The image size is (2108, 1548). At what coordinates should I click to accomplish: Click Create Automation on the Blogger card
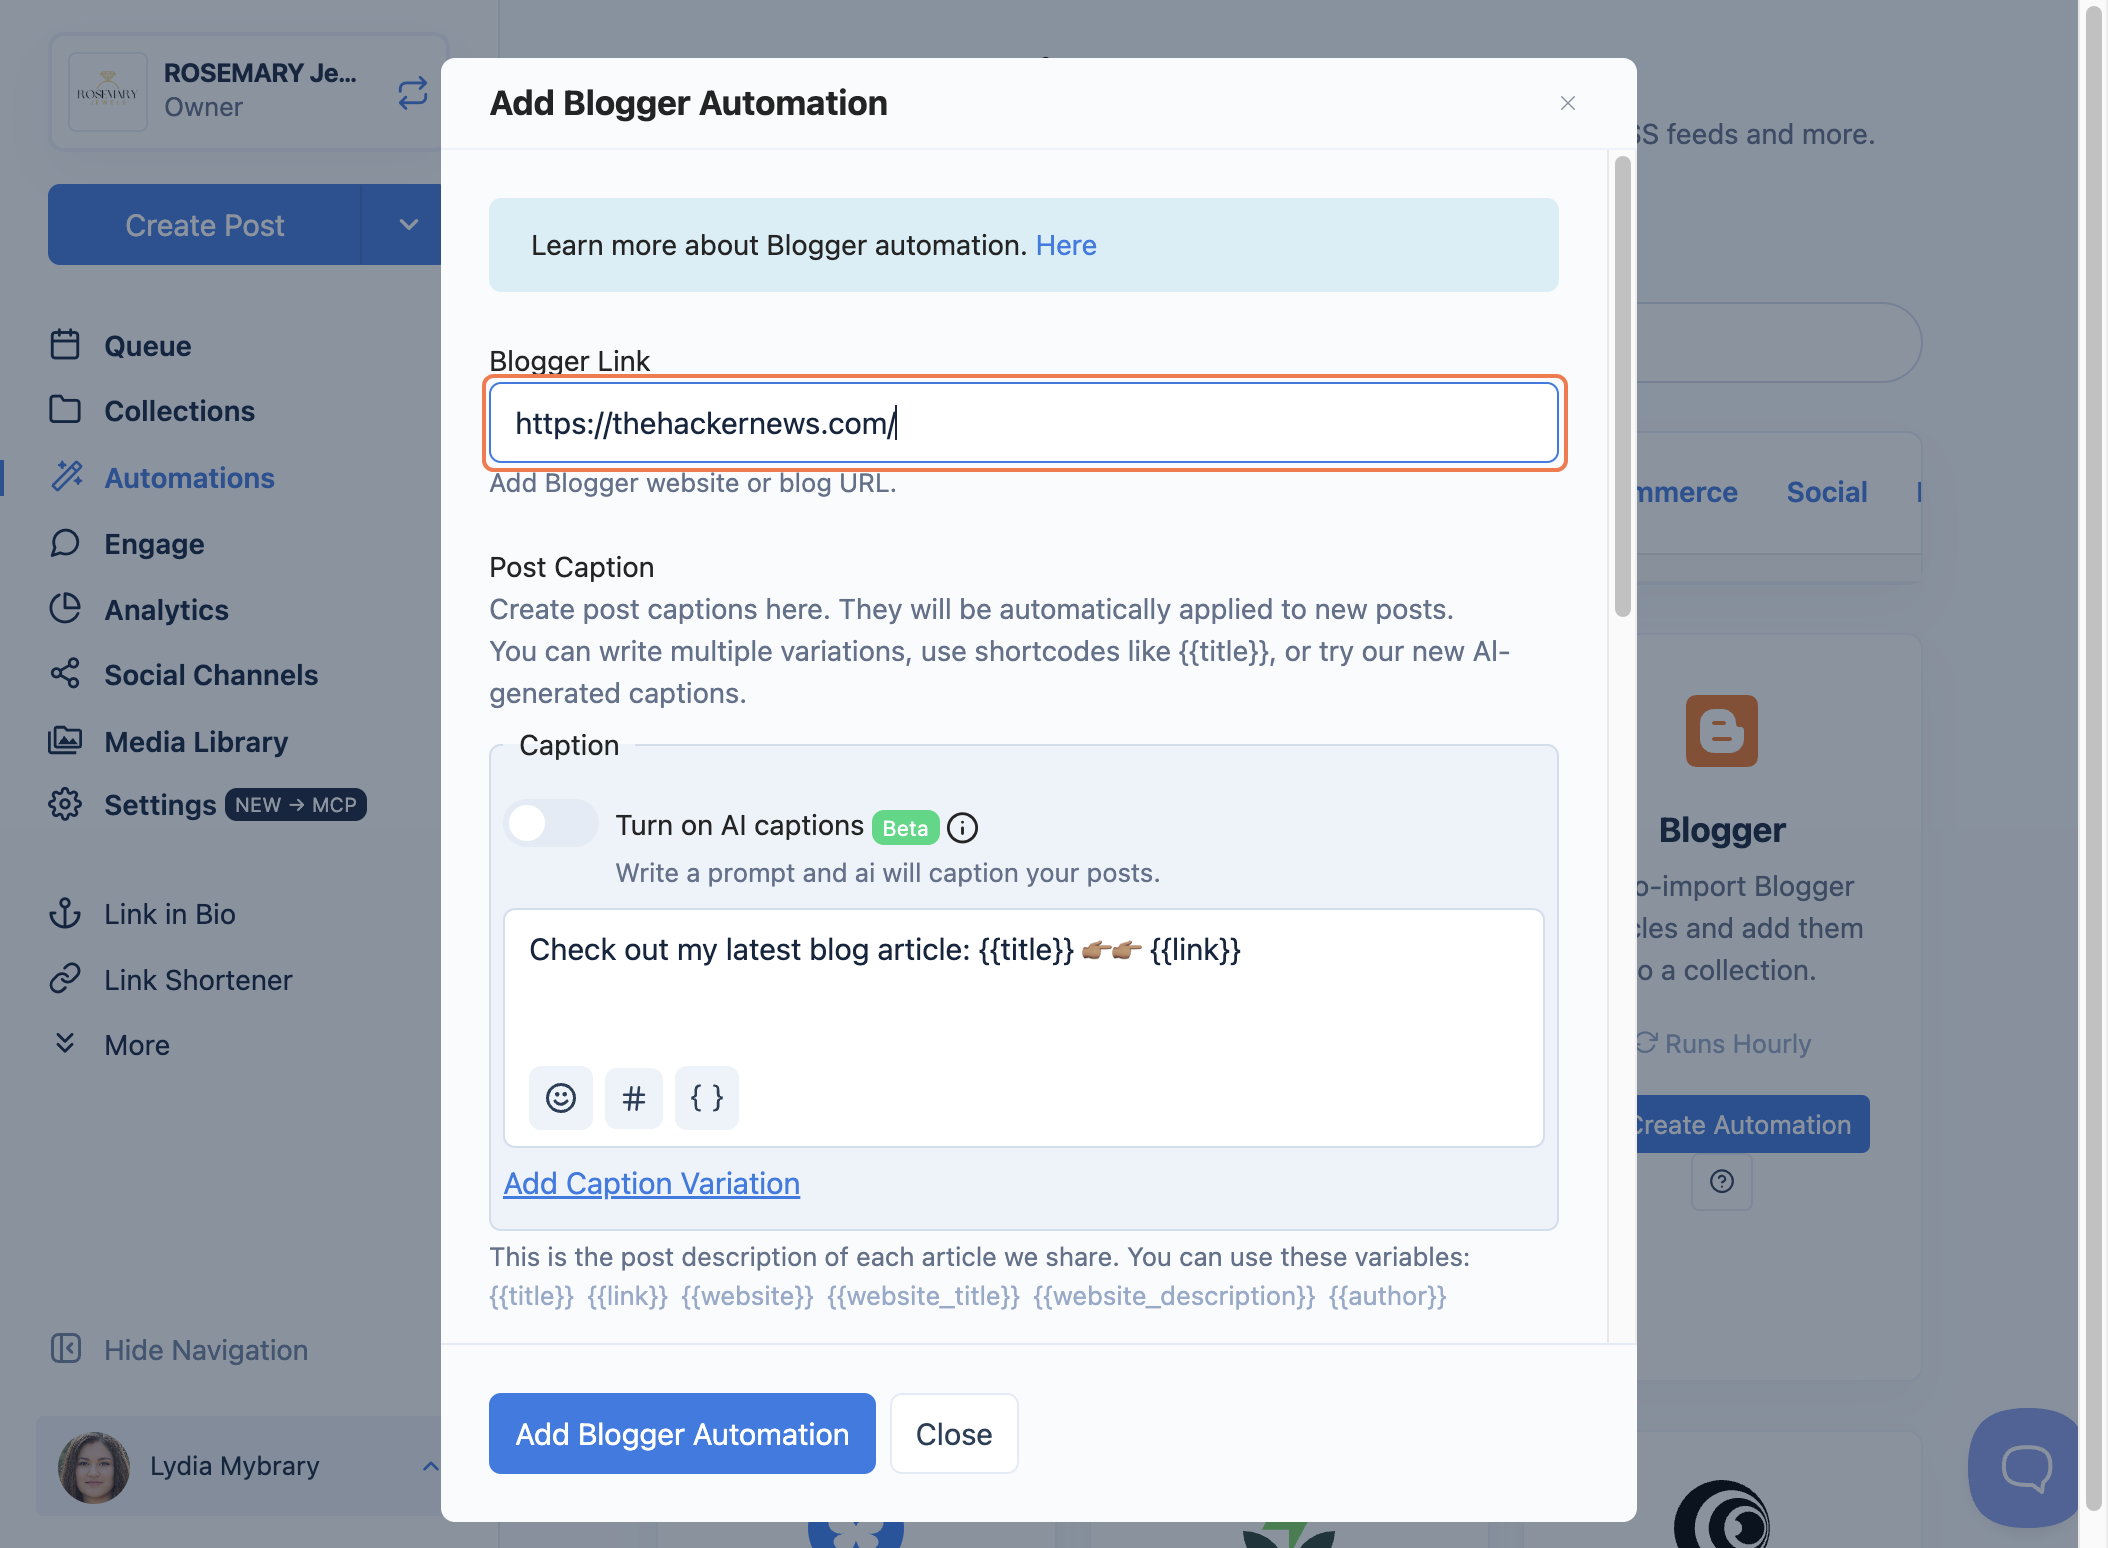[1751, 1124]
